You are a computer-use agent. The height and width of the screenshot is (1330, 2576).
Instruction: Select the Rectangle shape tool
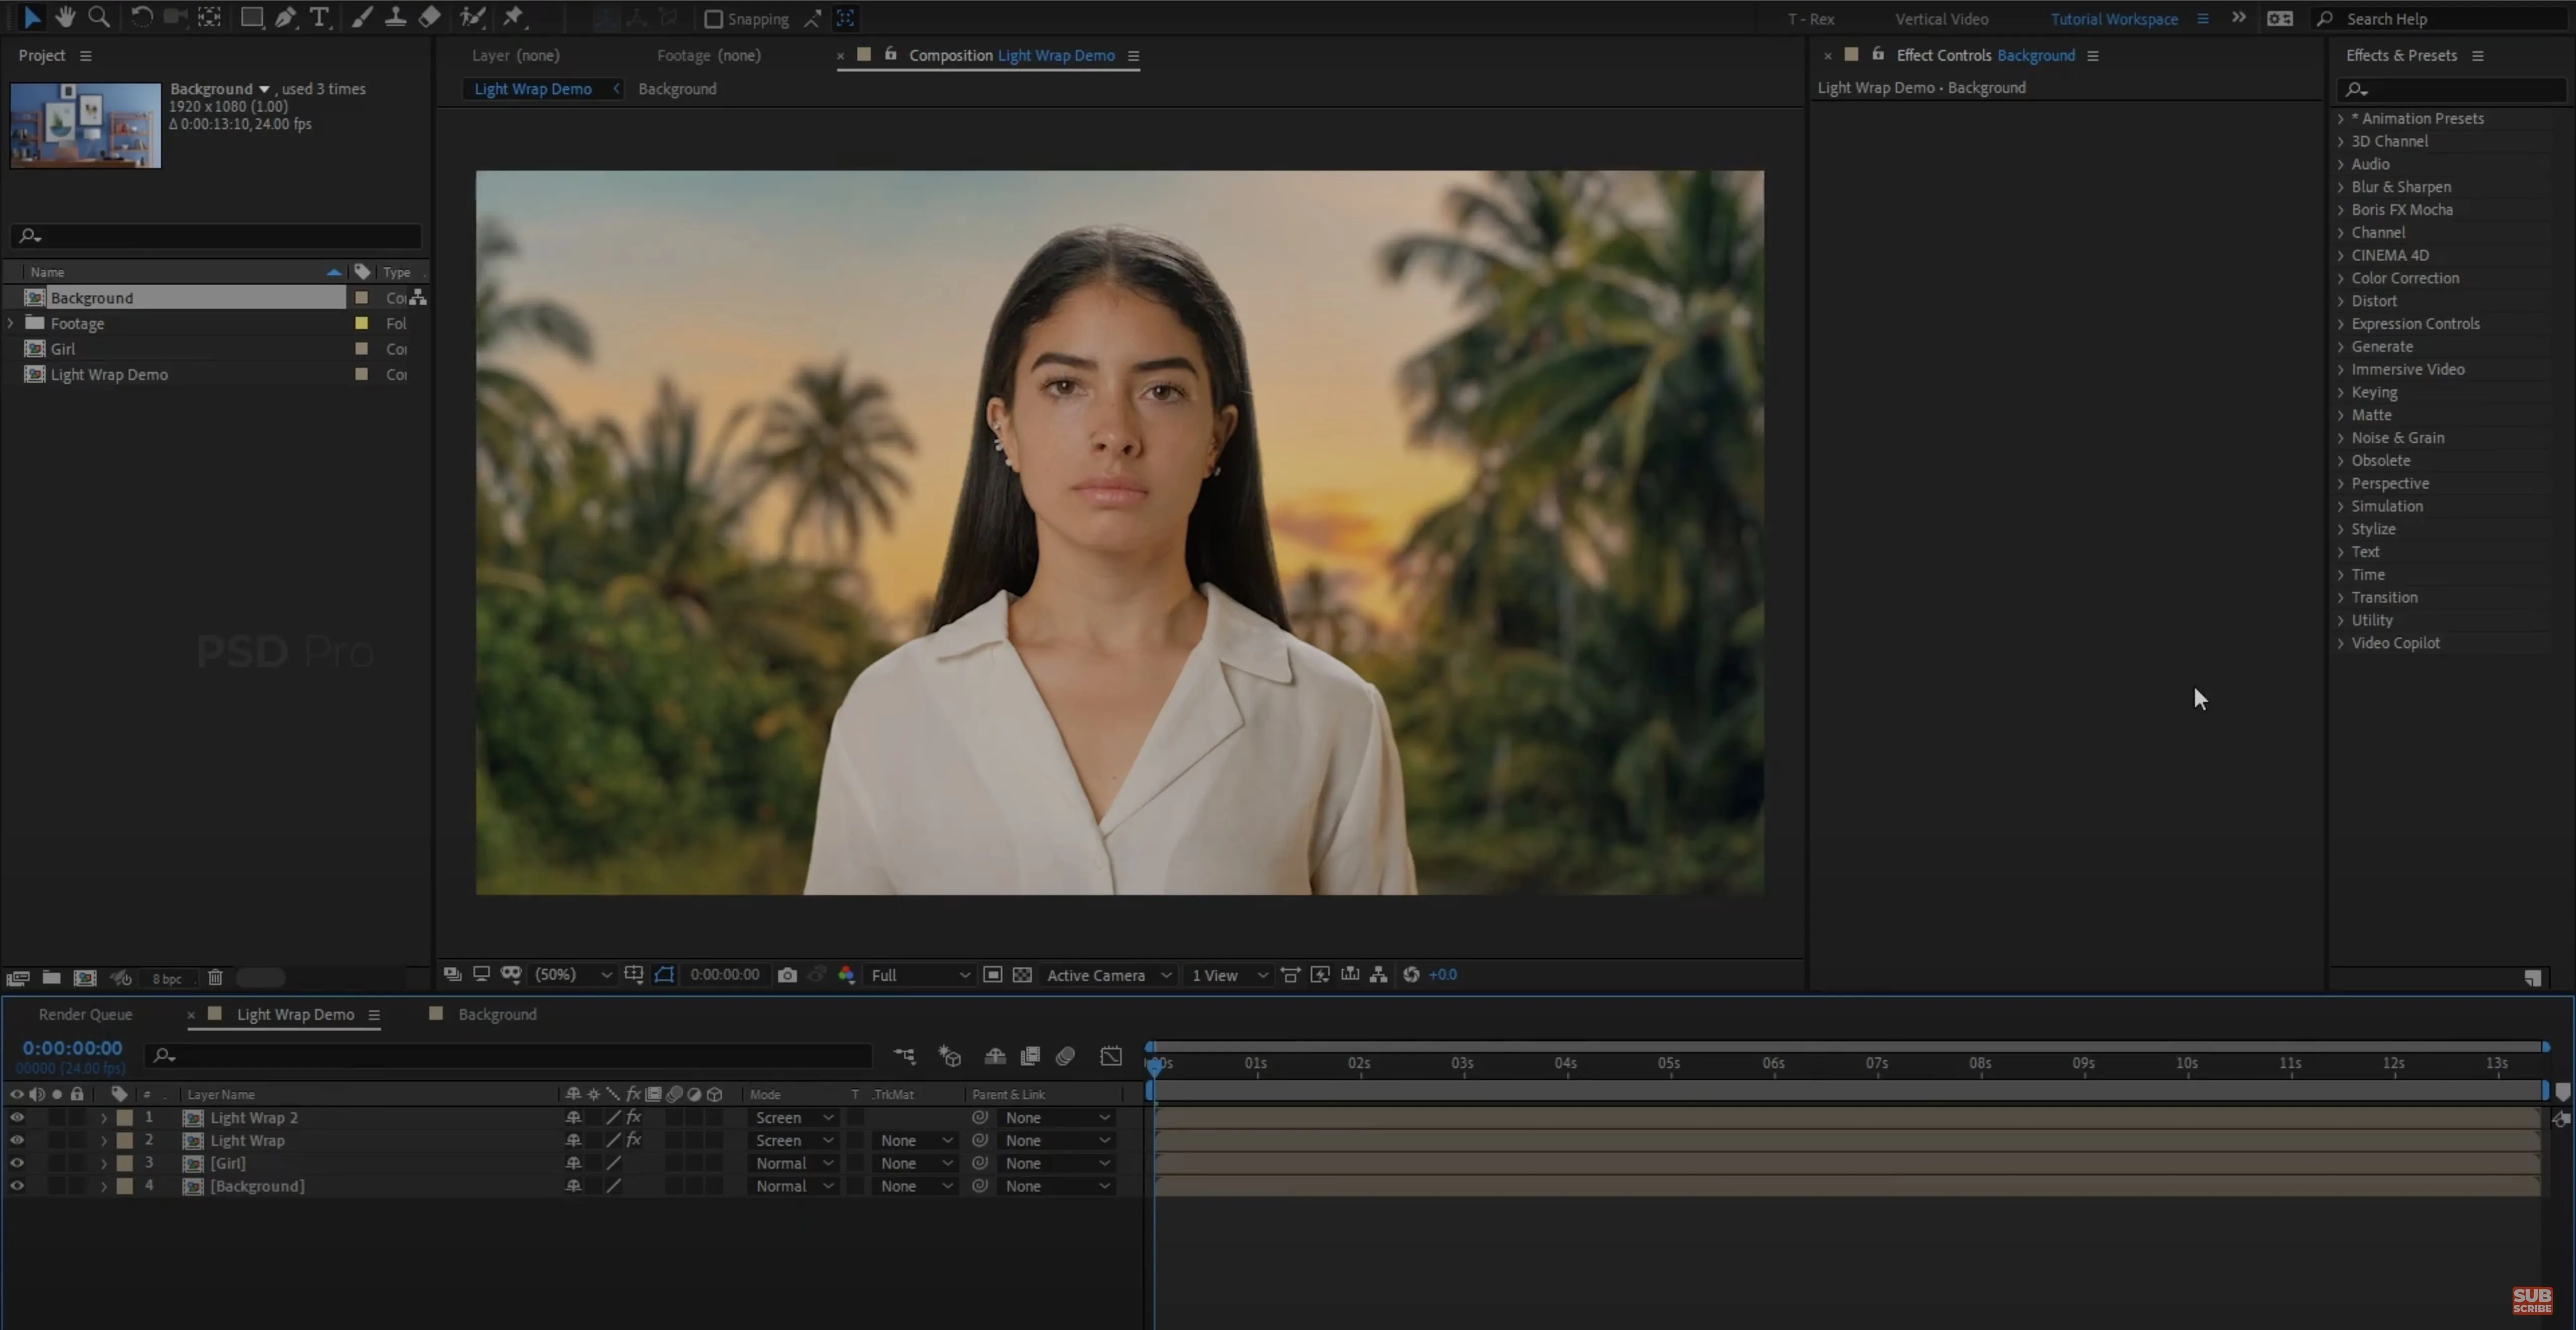pos(251,17)
